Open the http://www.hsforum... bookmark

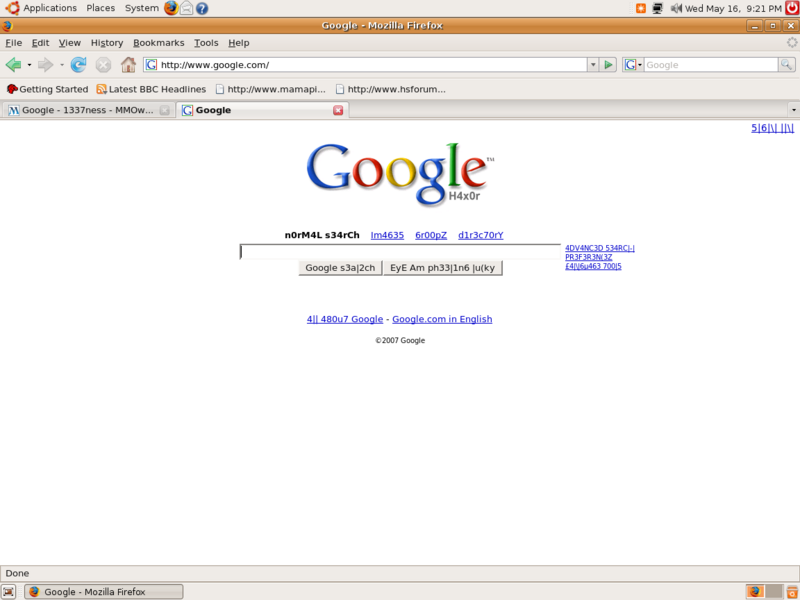click(391, 89)
